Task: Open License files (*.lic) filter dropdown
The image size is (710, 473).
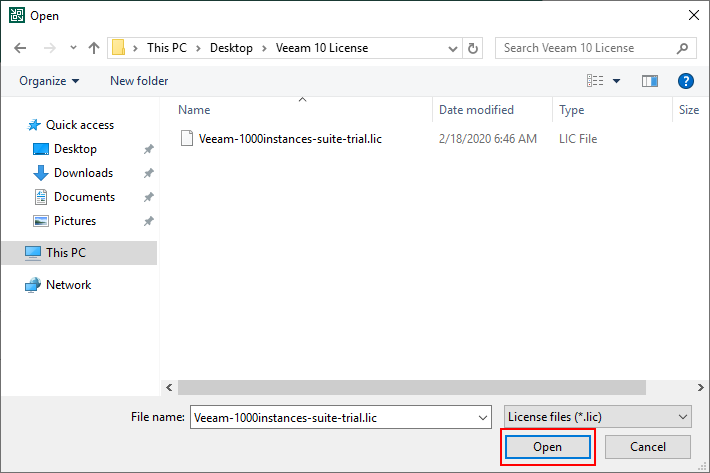Action: pyautogui.click(x=598, y=416)
